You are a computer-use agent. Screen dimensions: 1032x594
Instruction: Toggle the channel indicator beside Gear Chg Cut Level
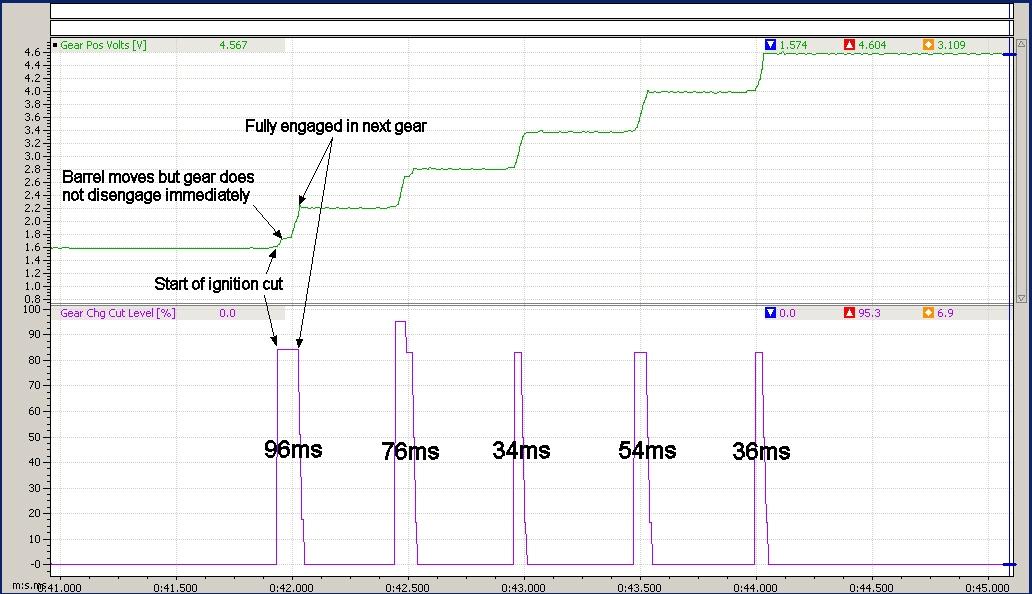tap(55, 313)
